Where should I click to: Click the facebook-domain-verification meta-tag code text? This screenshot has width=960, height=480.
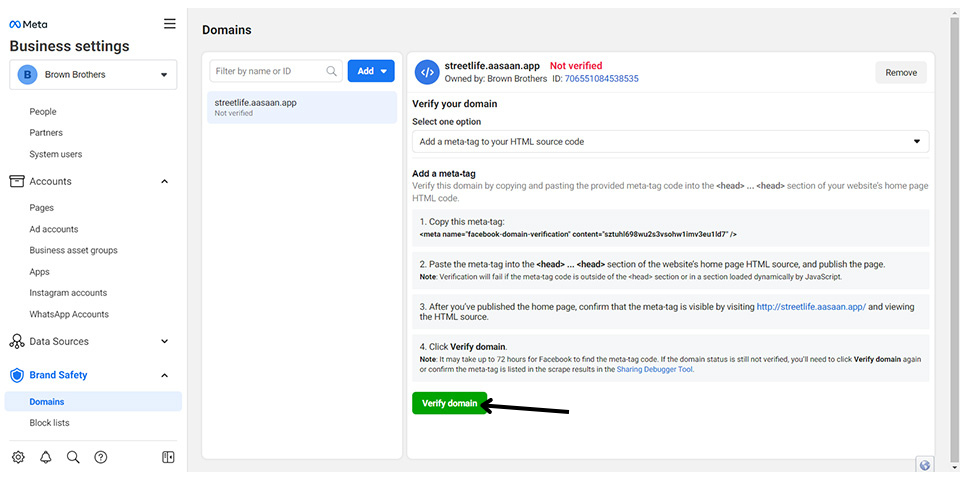[578, 234]
